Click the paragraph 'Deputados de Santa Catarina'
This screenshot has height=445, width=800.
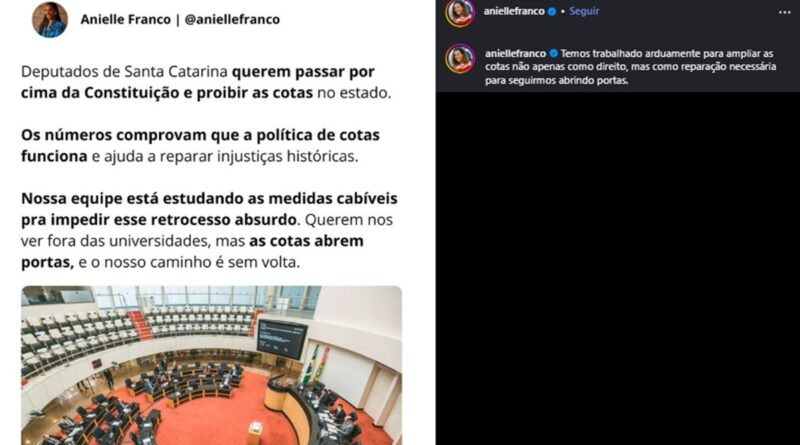tap(206, 82)
